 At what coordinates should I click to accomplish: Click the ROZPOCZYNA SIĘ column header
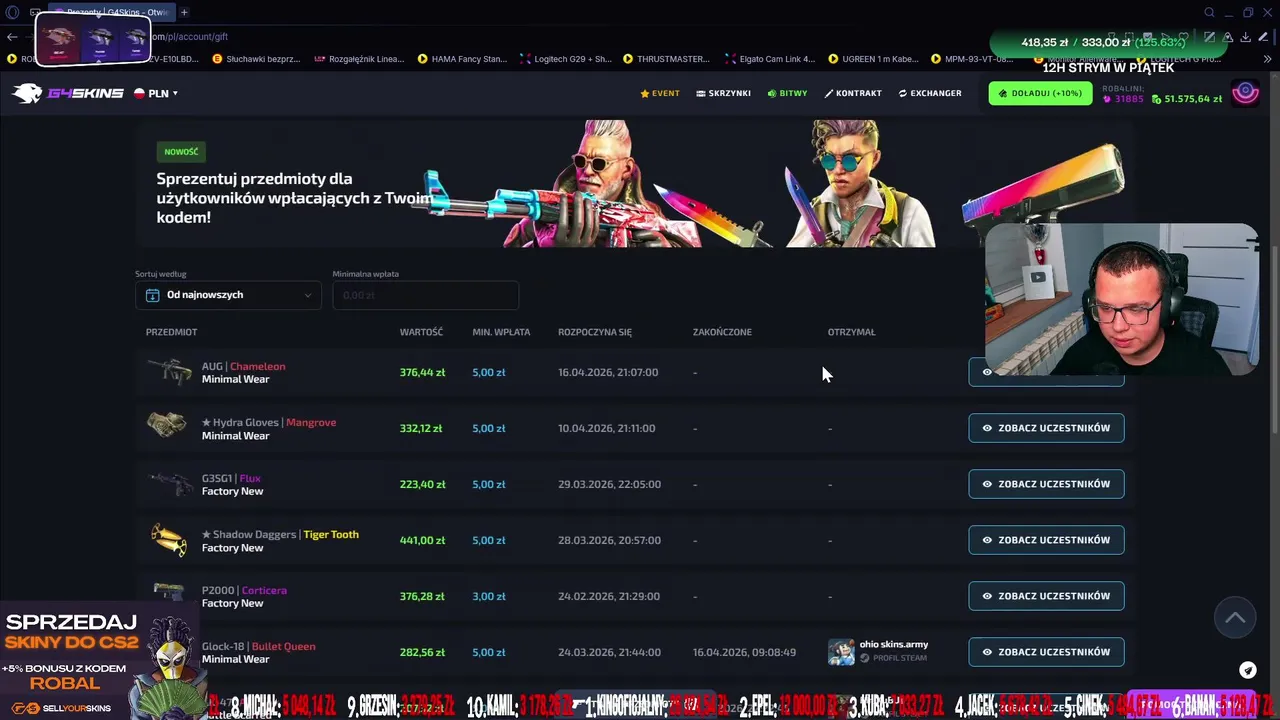tap(595, 332)
